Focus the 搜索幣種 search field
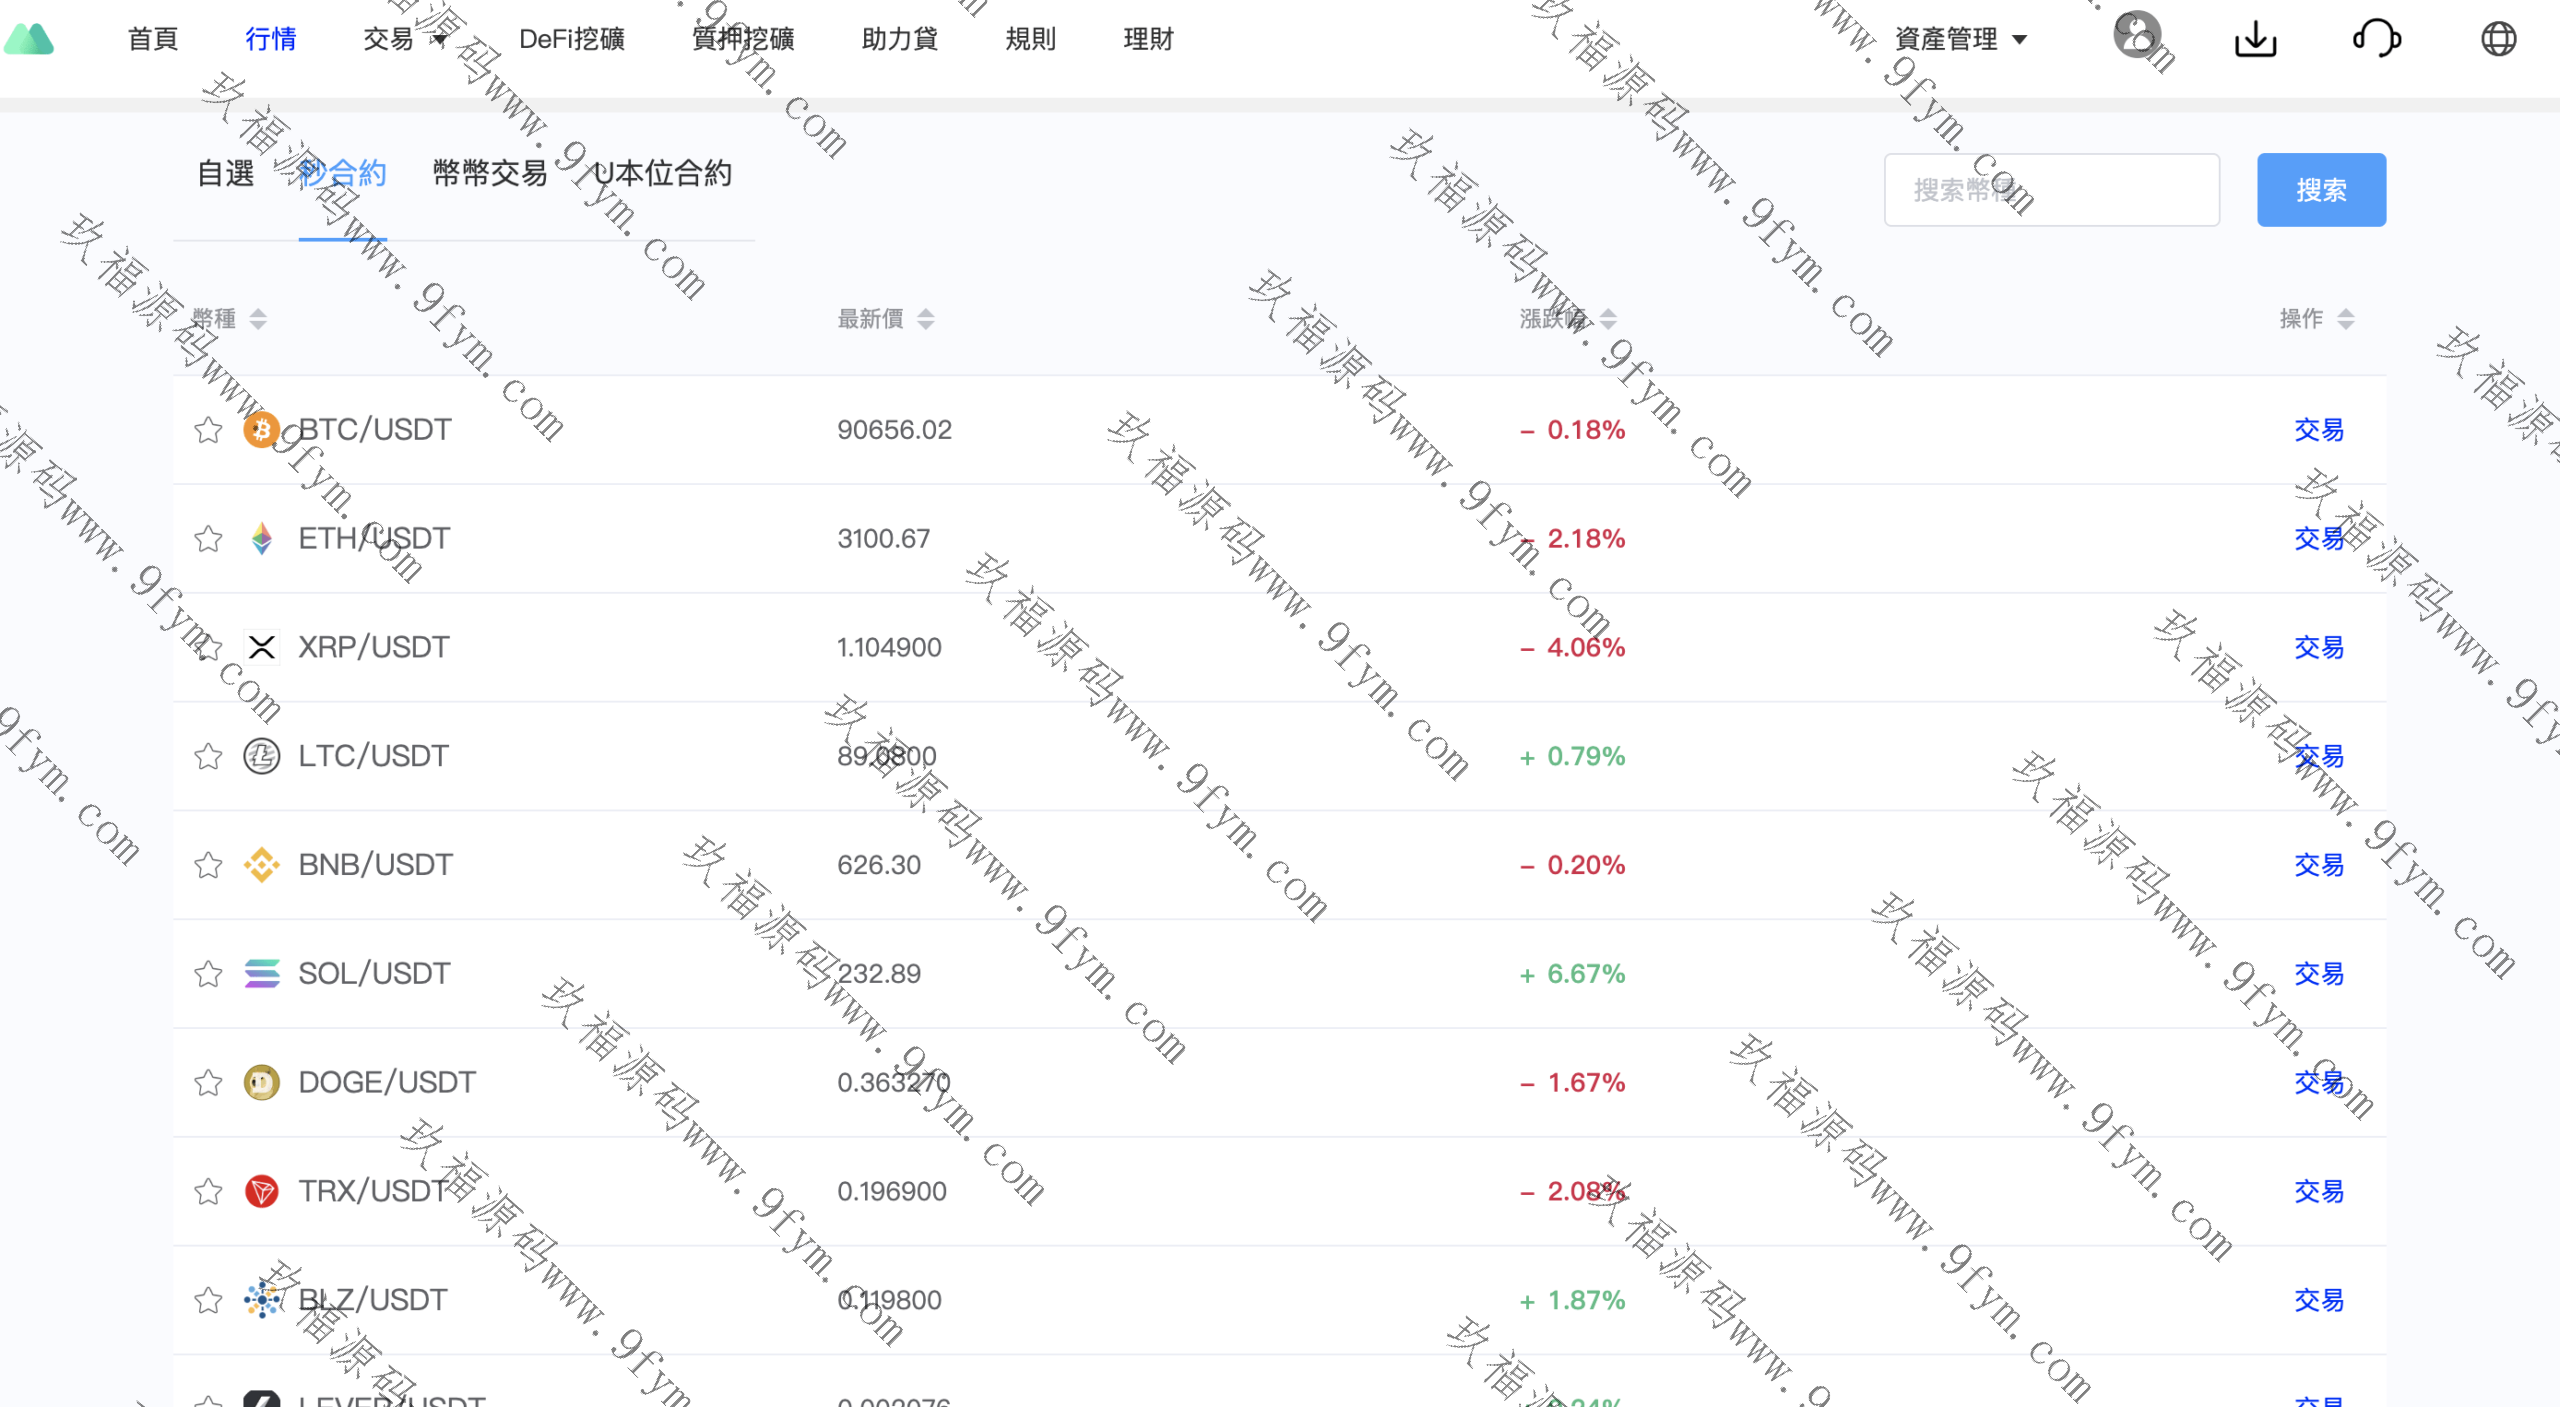The height and width of the screenshot is (1407, 2560). 2051,190
